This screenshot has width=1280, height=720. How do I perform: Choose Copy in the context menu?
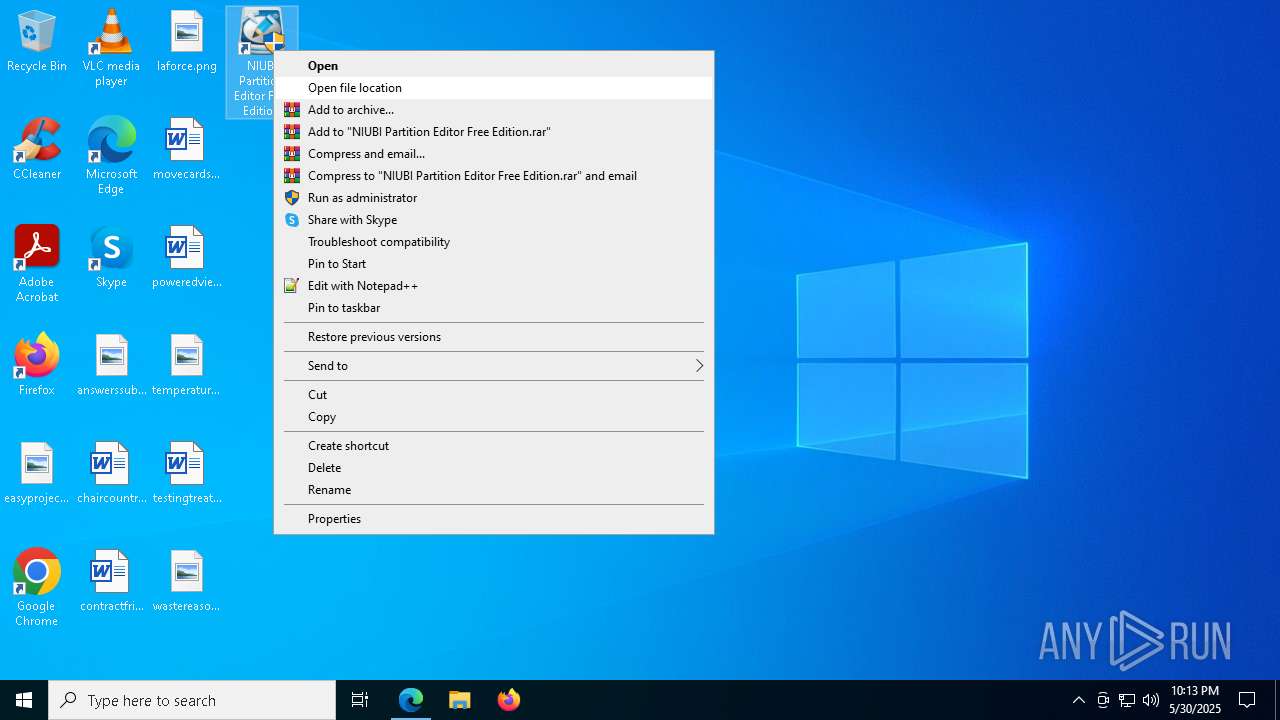[494, 417]
